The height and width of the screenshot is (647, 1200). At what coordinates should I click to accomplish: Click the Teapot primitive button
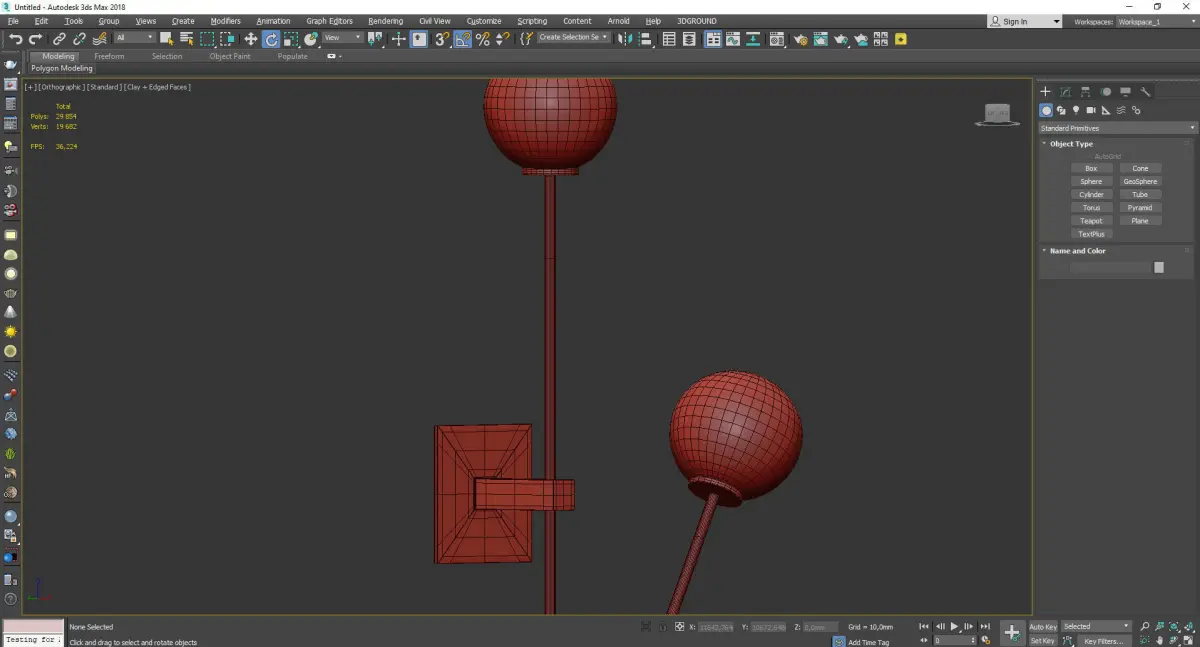tap(1091, 221)
